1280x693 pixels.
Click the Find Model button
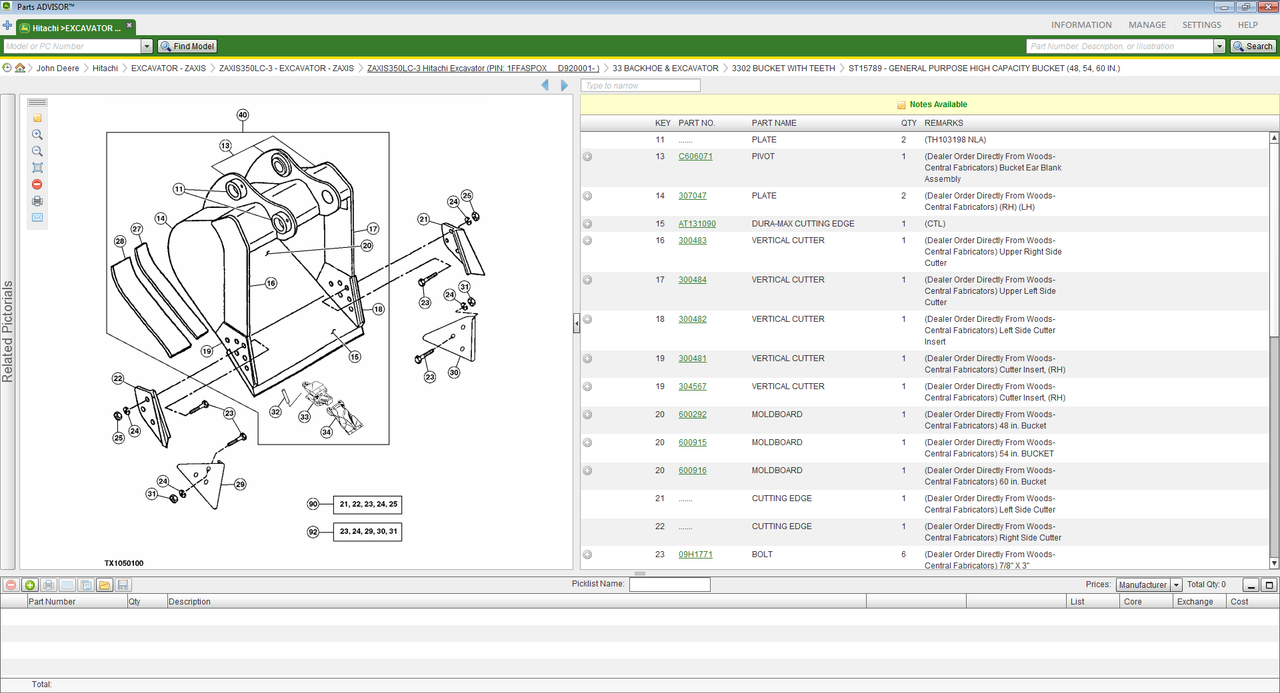pyautogui.click(x=187, y=46)
